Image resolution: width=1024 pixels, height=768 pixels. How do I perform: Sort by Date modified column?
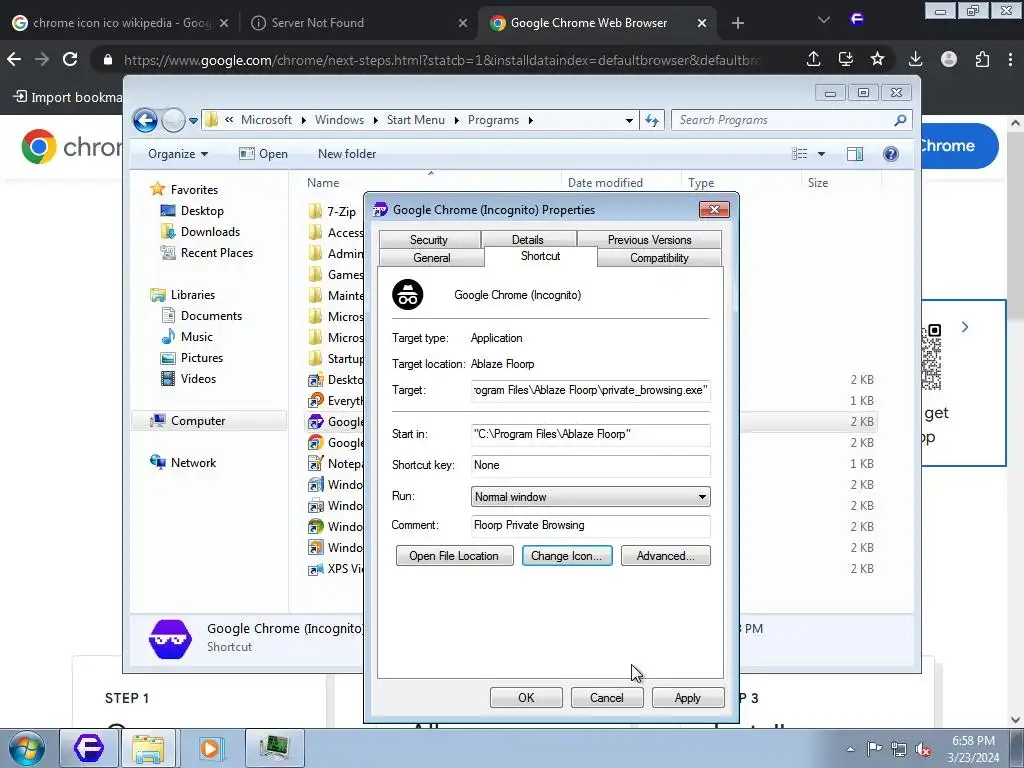click(620, 183)
